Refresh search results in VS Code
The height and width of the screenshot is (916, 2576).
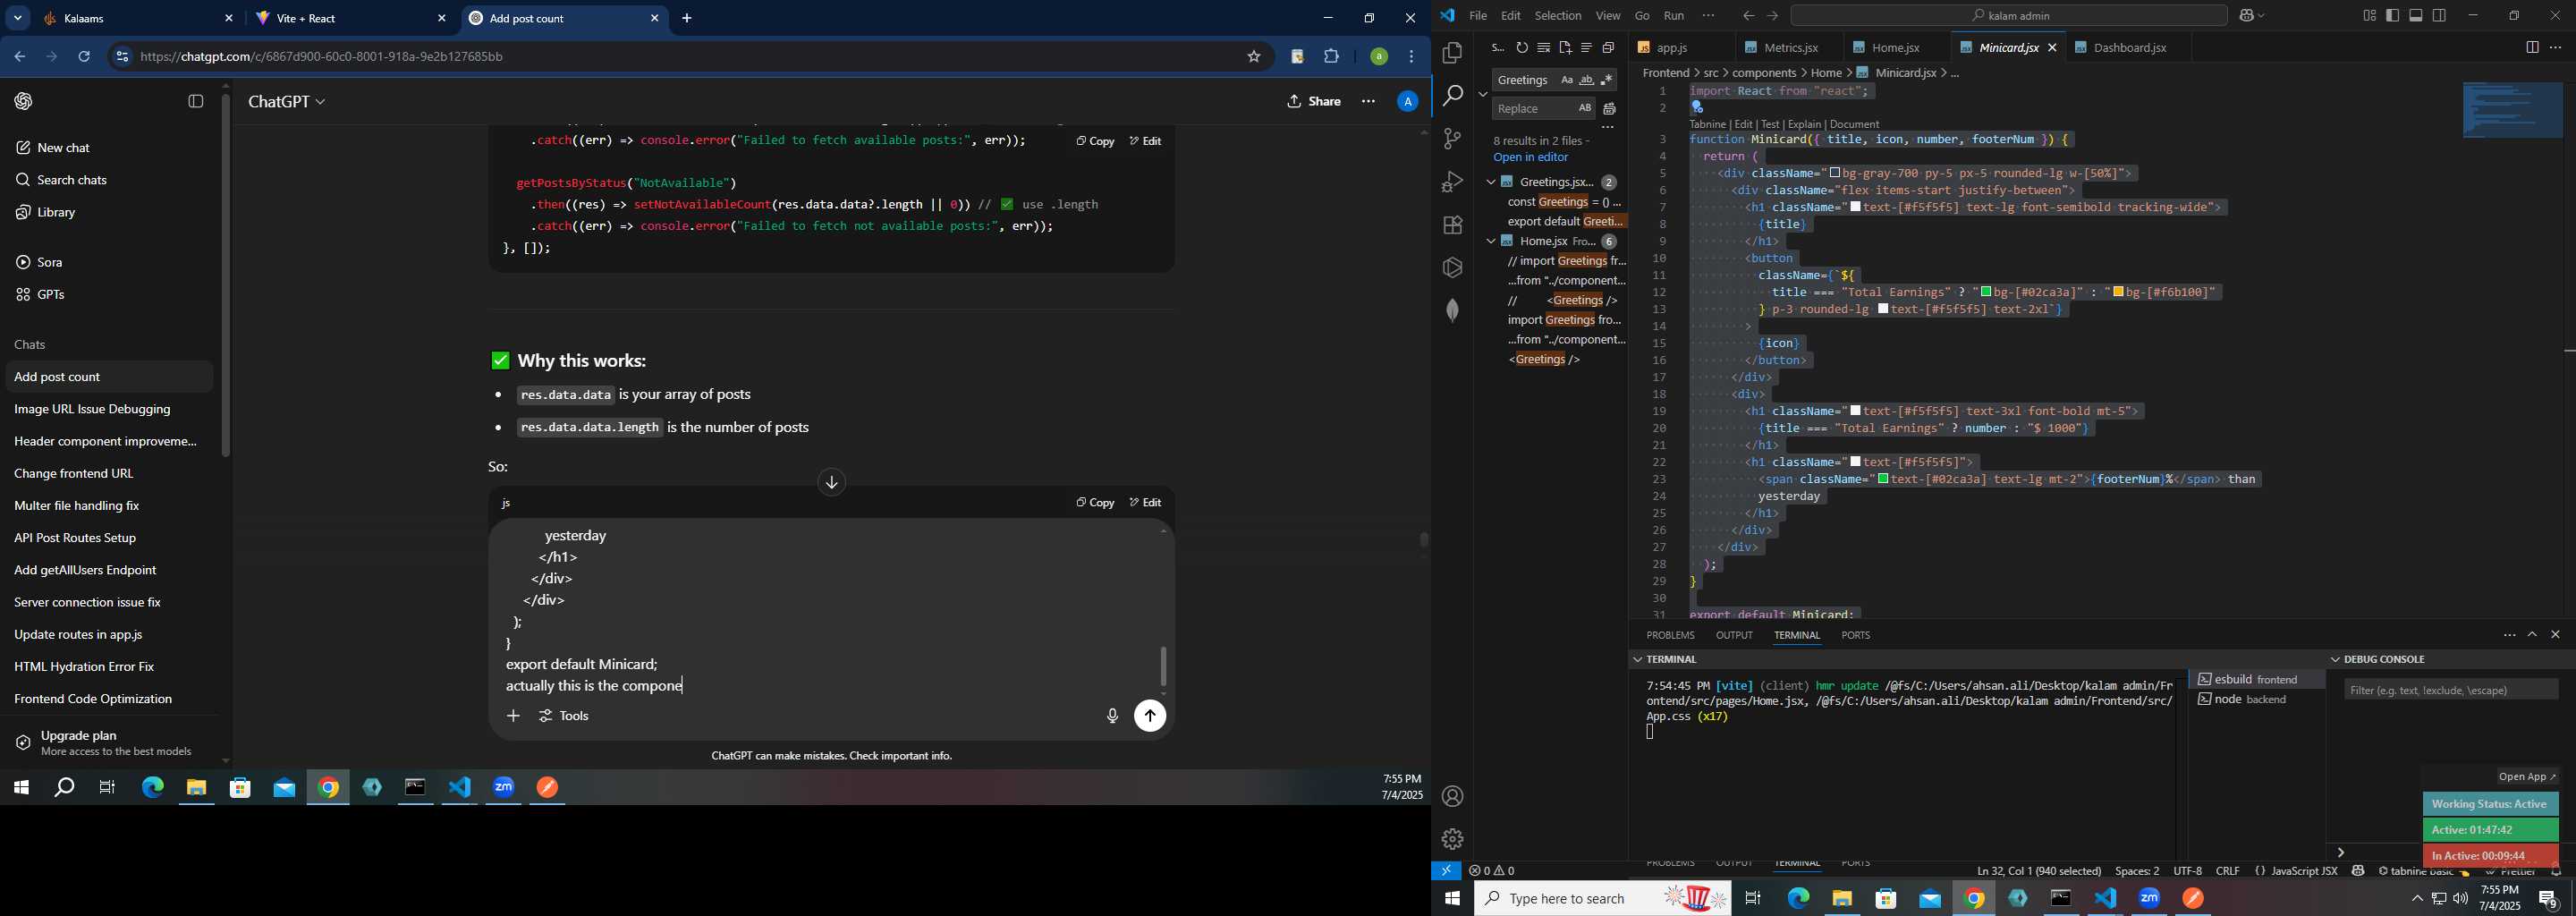[x=1522, y=48]
